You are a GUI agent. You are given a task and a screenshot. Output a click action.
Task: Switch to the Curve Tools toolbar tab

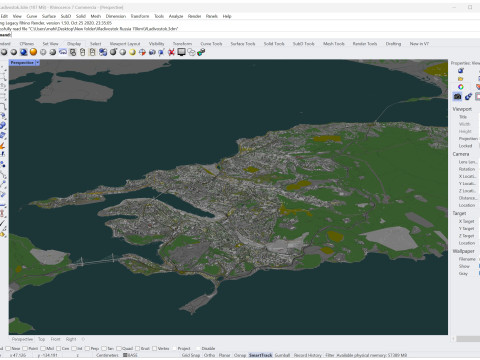pos(211,44)
